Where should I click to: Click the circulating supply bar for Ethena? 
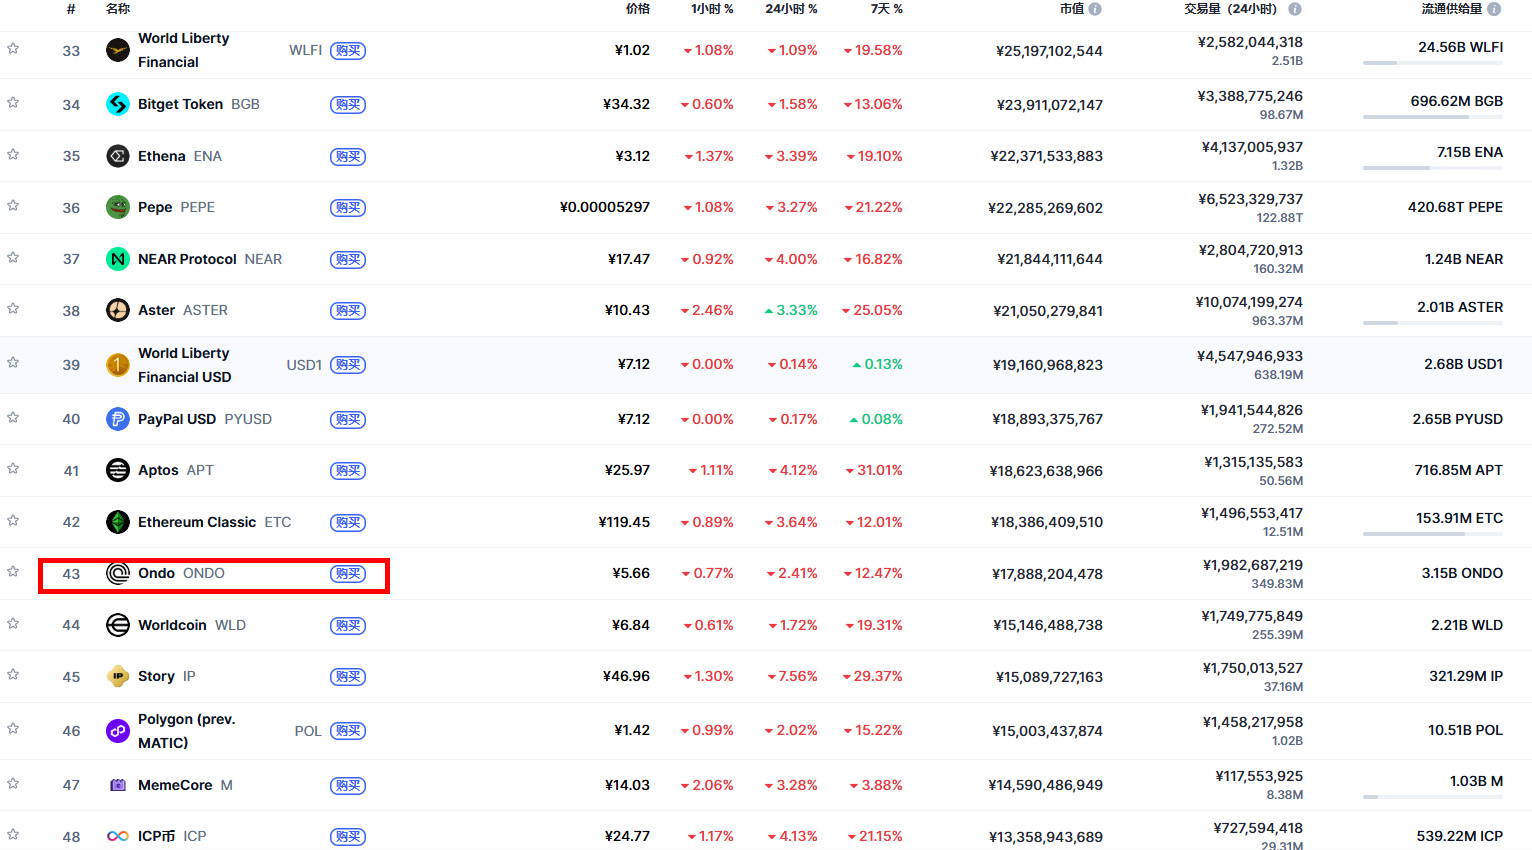pyautogui.click(x=1432, y=168)
